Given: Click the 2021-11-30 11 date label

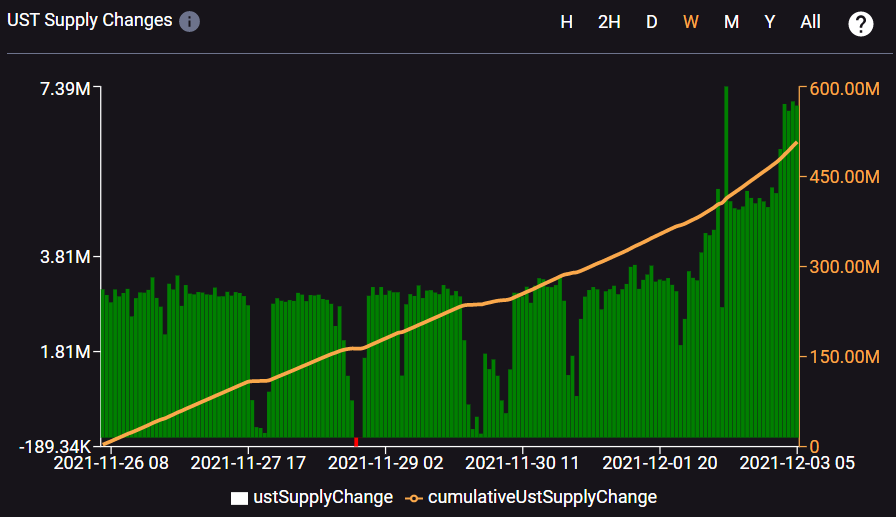Looking at the screenshot, I should (x=522, y=463).
